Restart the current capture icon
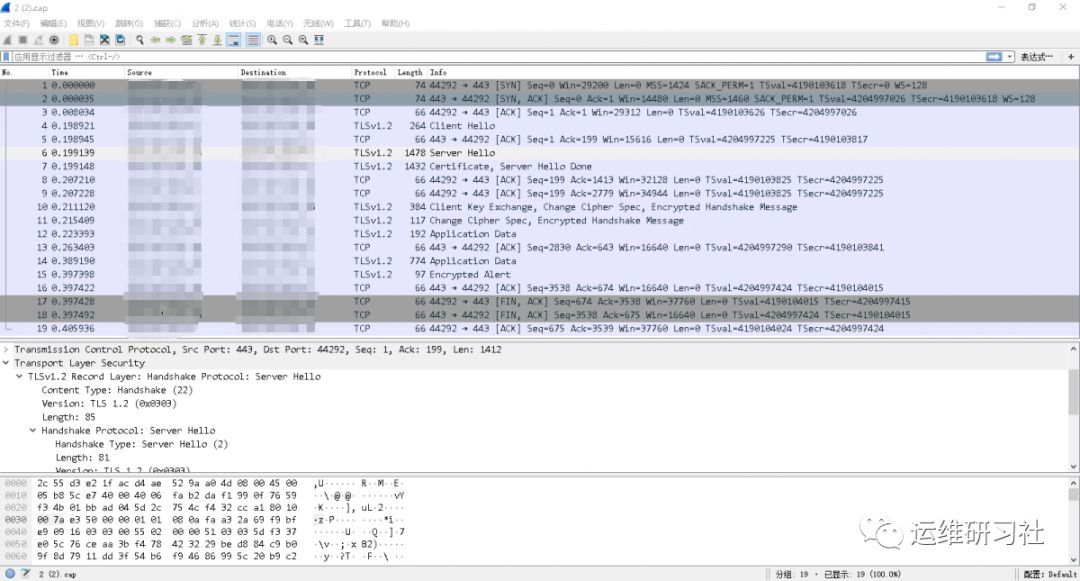Image resolution: width=1080 pixels, height=581 pixels. pos(39,40)
